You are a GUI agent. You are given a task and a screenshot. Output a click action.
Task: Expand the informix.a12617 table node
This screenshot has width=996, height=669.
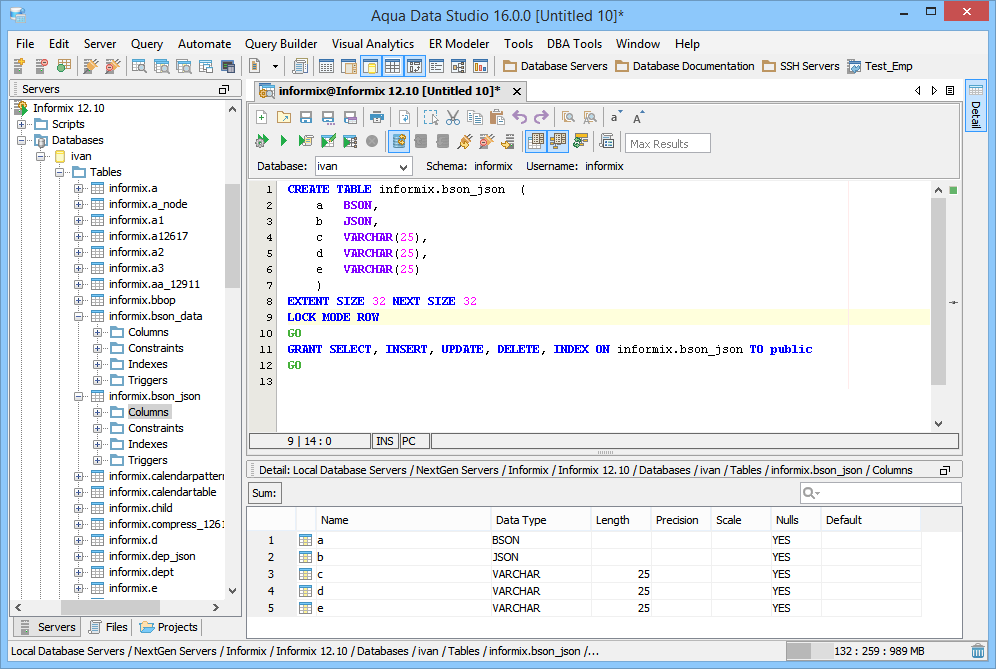(x=79, y=236)
